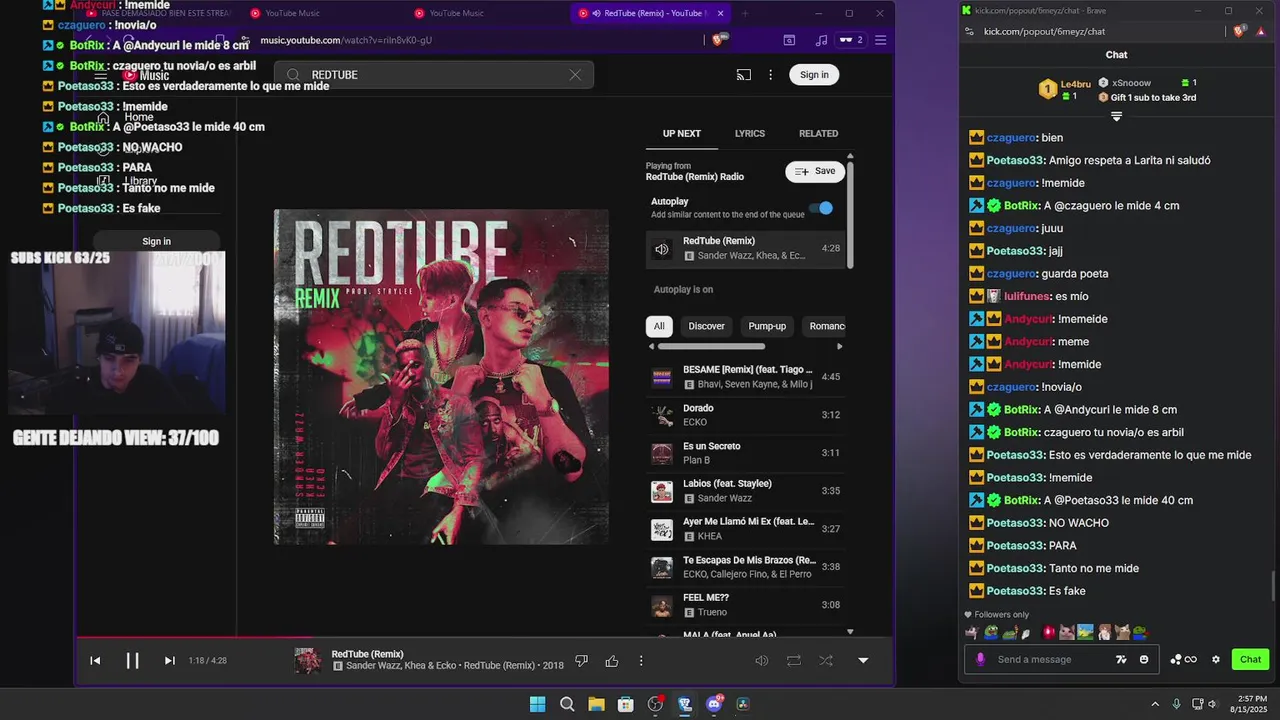This screenshot has width=1280, height=720.
Task: Play FEEL ME?? by Trueno
Action: point(745,605)
